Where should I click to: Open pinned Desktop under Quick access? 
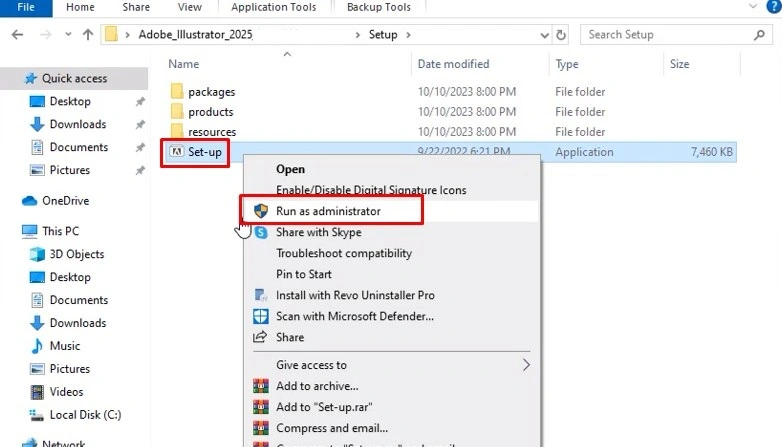[x=70, y=101]
